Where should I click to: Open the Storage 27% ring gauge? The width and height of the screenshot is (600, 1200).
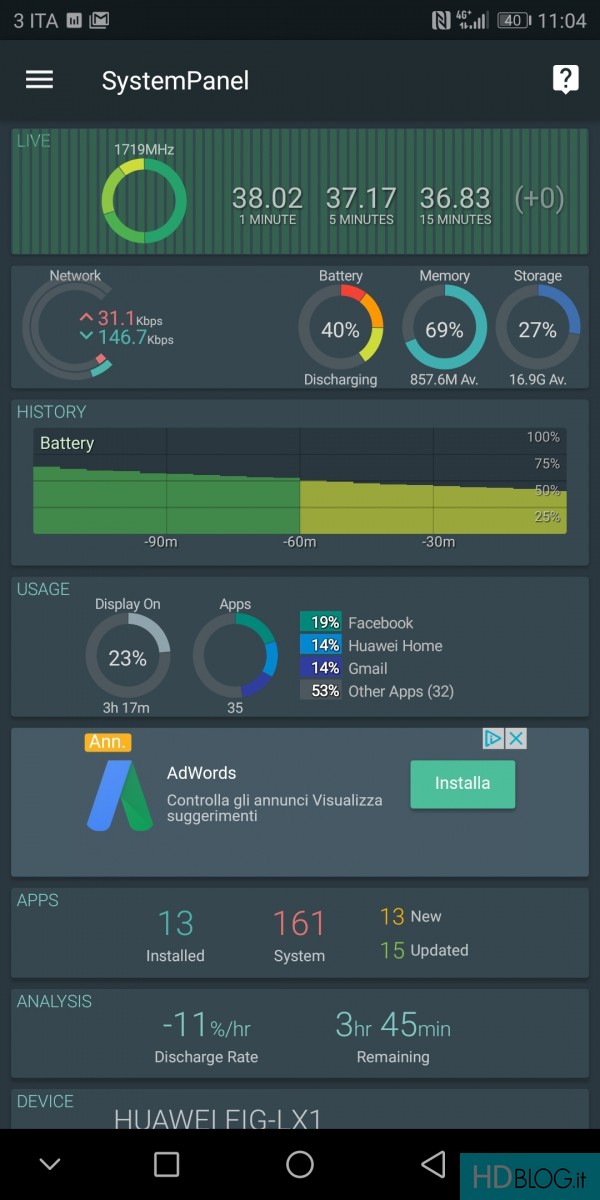(538, 329)
